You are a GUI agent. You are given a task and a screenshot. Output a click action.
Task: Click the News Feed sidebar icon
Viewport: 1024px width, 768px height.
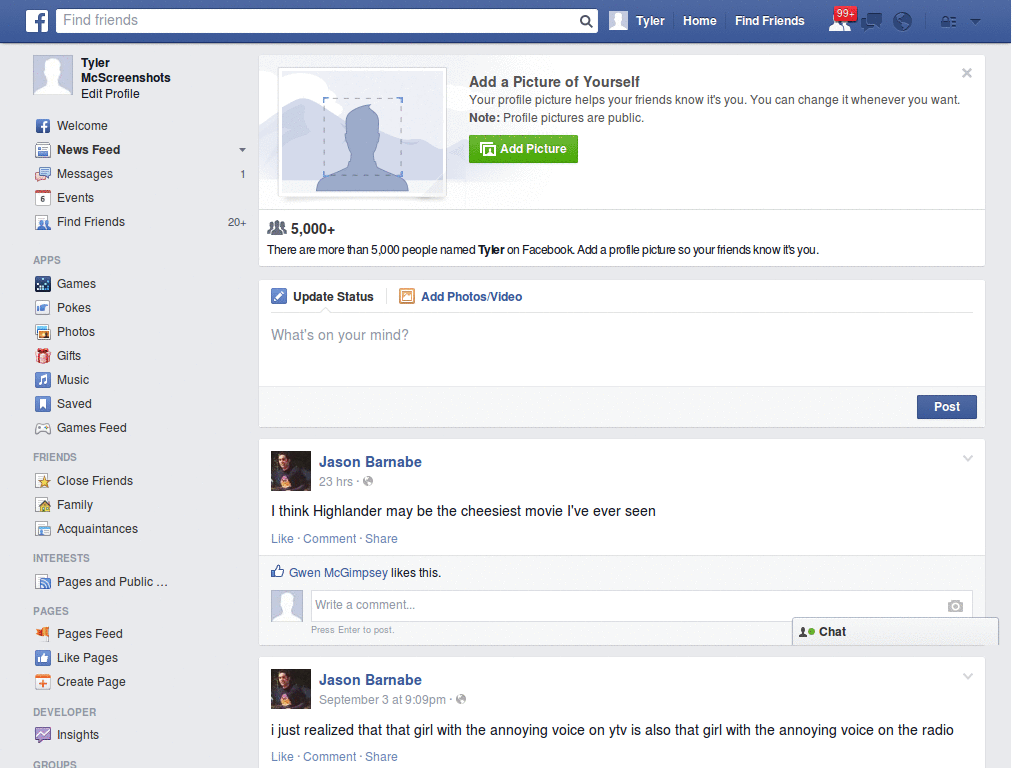(x=42, y=150)
